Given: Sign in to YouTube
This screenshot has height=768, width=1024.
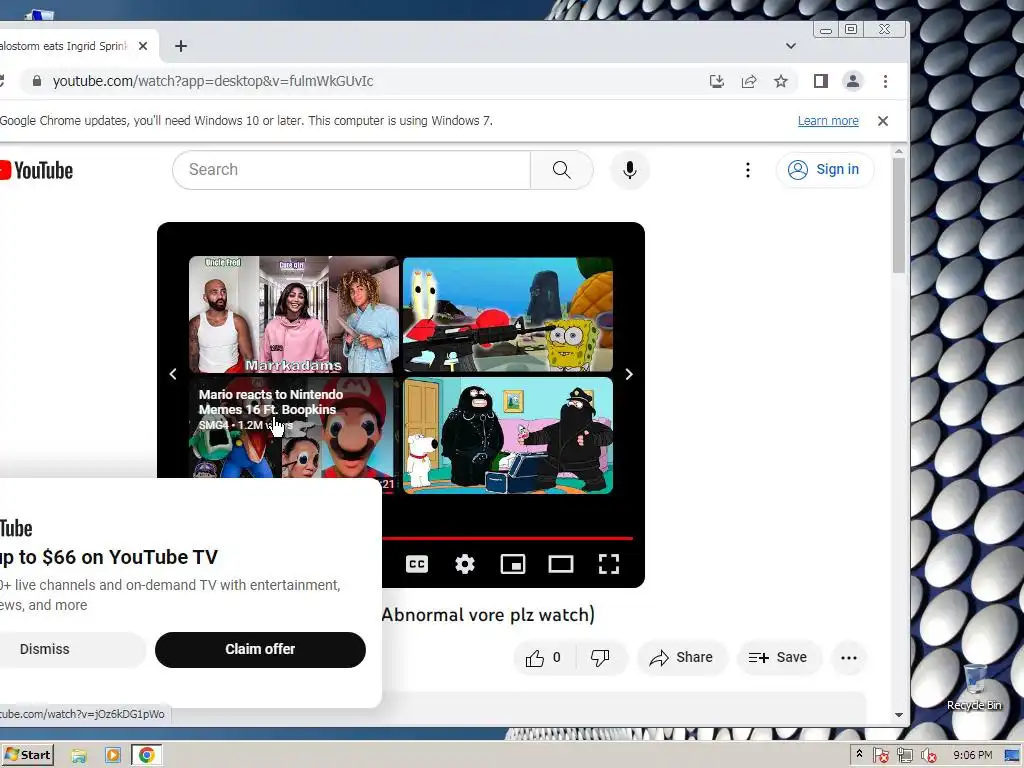Looking at the screenshot, I should click(x=825, y=170).
